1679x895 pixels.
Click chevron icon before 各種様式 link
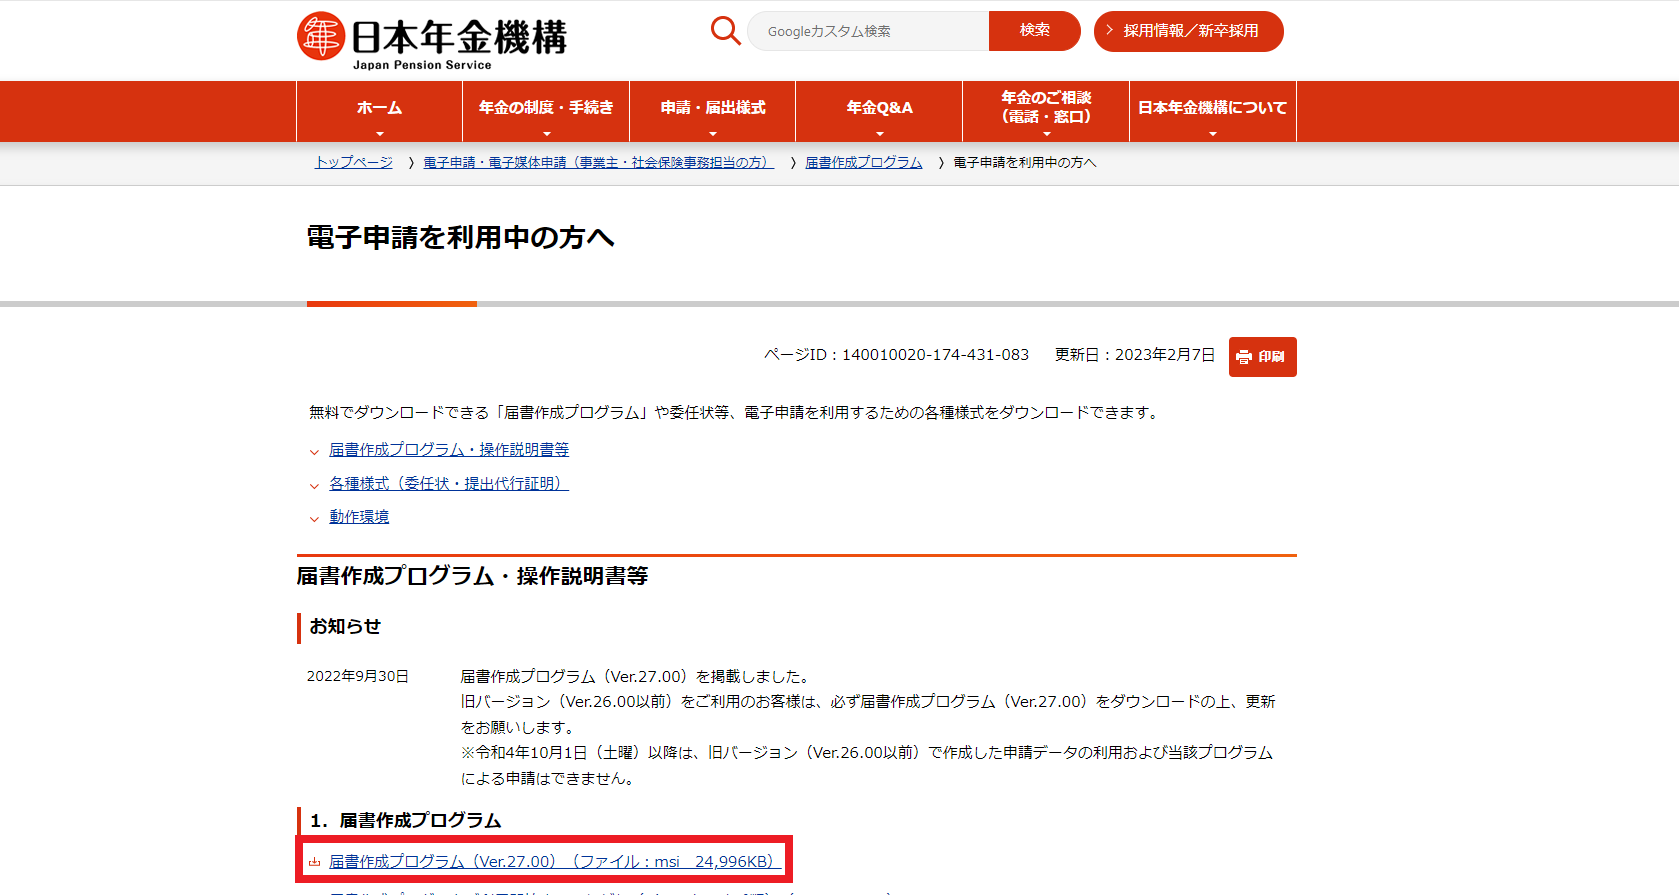pos(314,485)
